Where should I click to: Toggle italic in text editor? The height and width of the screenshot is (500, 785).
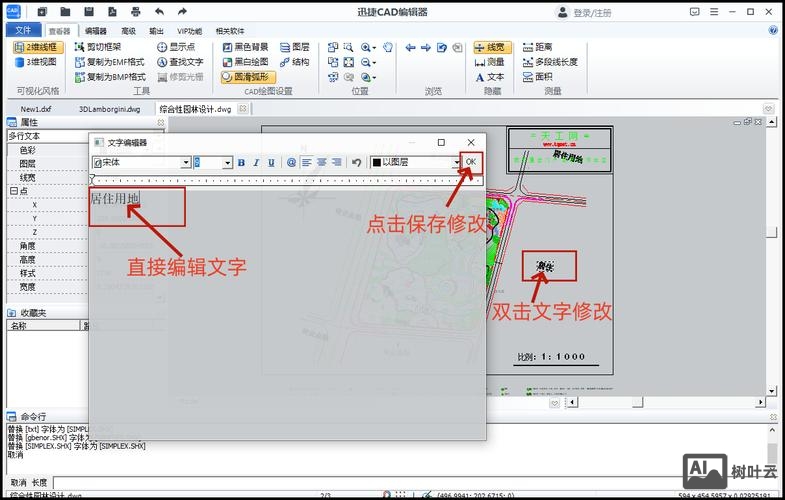coord(256,163)
